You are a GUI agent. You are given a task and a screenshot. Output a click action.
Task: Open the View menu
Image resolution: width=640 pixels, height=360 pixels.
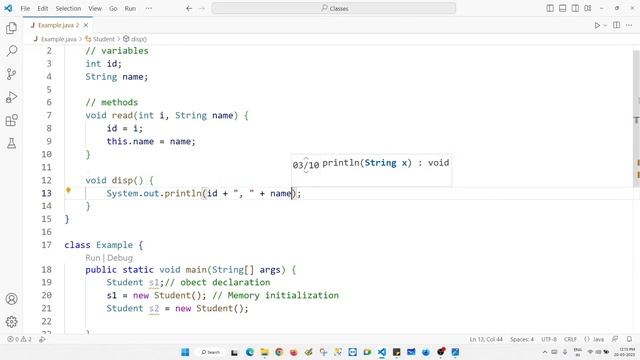pos(95,8)
